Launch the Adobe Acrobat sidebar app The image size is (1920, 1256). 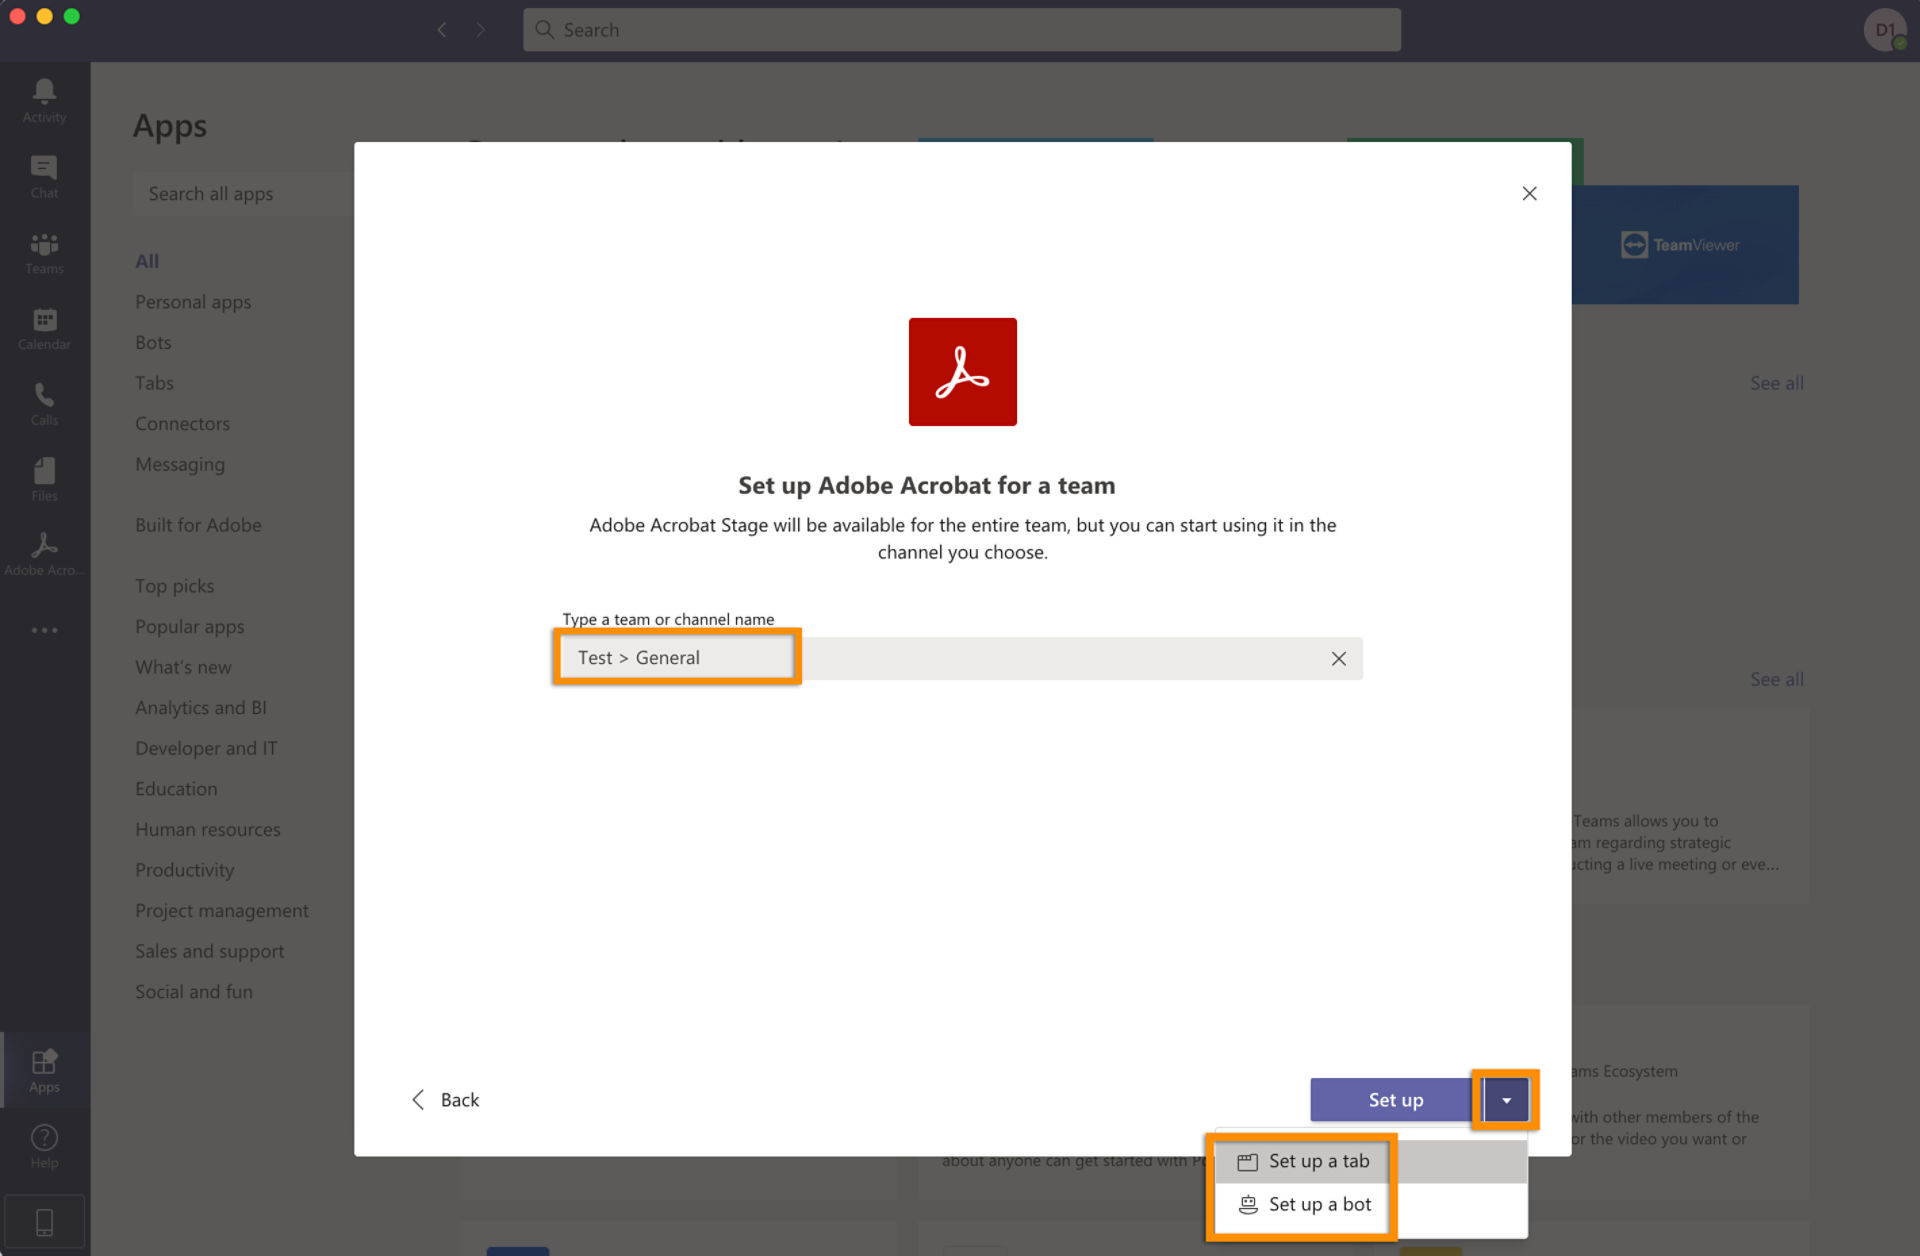coord(44,555)
